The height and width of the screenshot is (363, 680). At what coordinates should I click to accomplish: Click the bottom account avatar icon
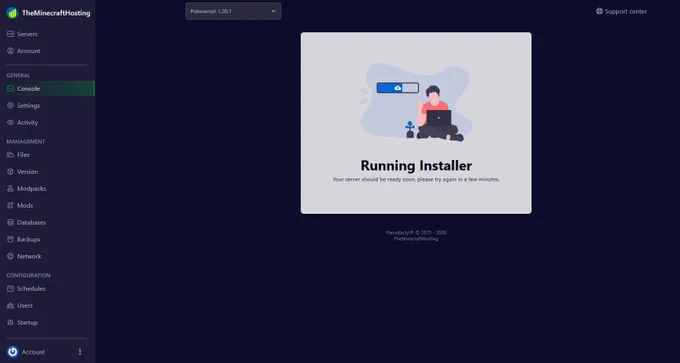tap(13, 352)
